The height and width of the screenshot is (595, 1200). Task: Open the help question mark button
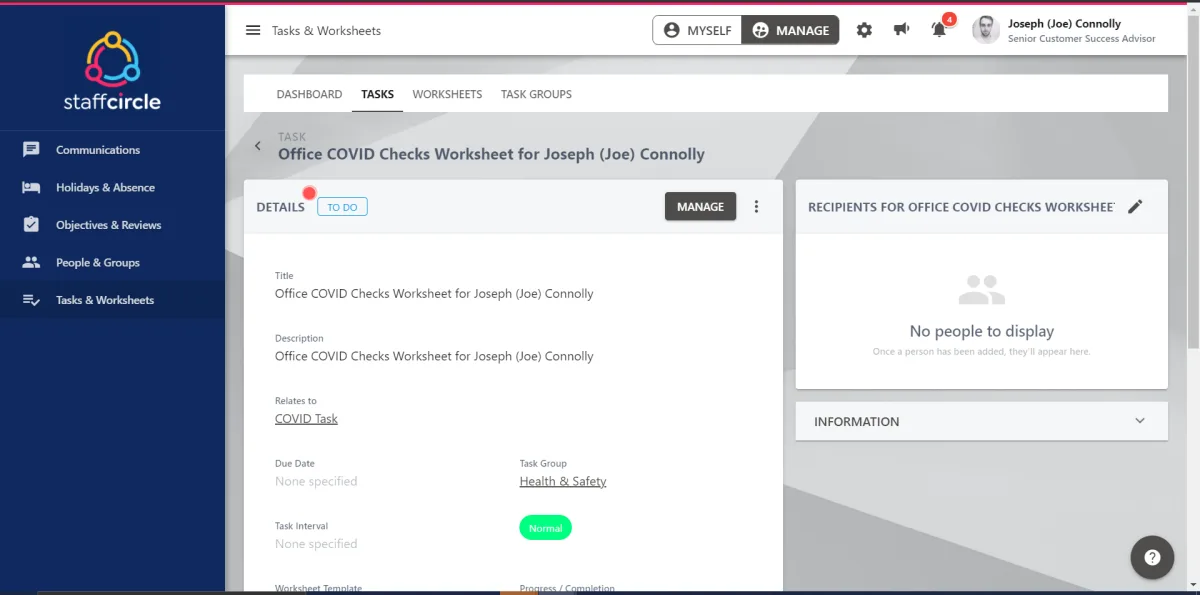(x=1152, y=557)
